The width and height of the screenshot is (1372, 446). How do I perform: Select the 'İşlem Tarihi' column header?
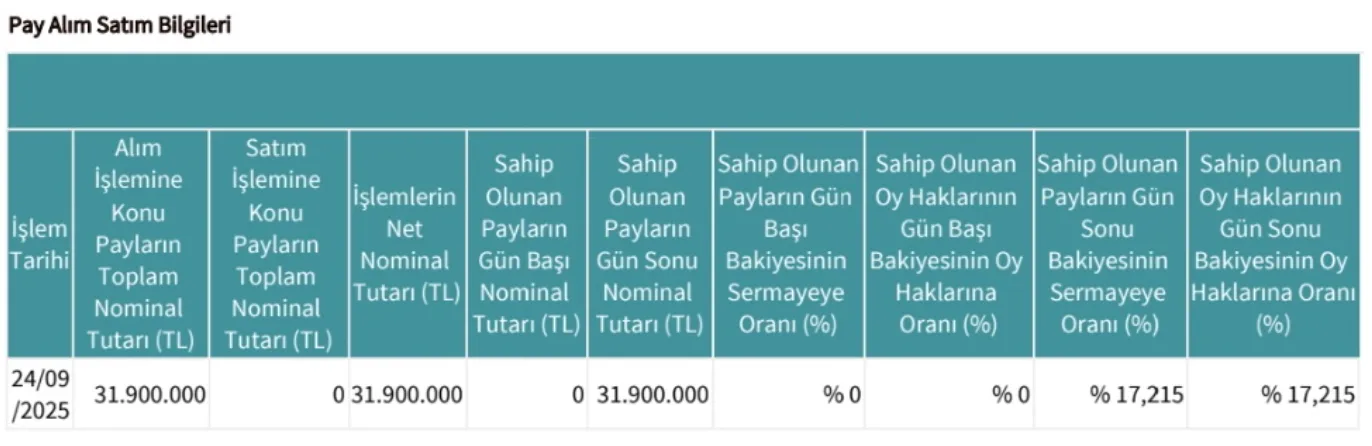(x=39, y=244)
